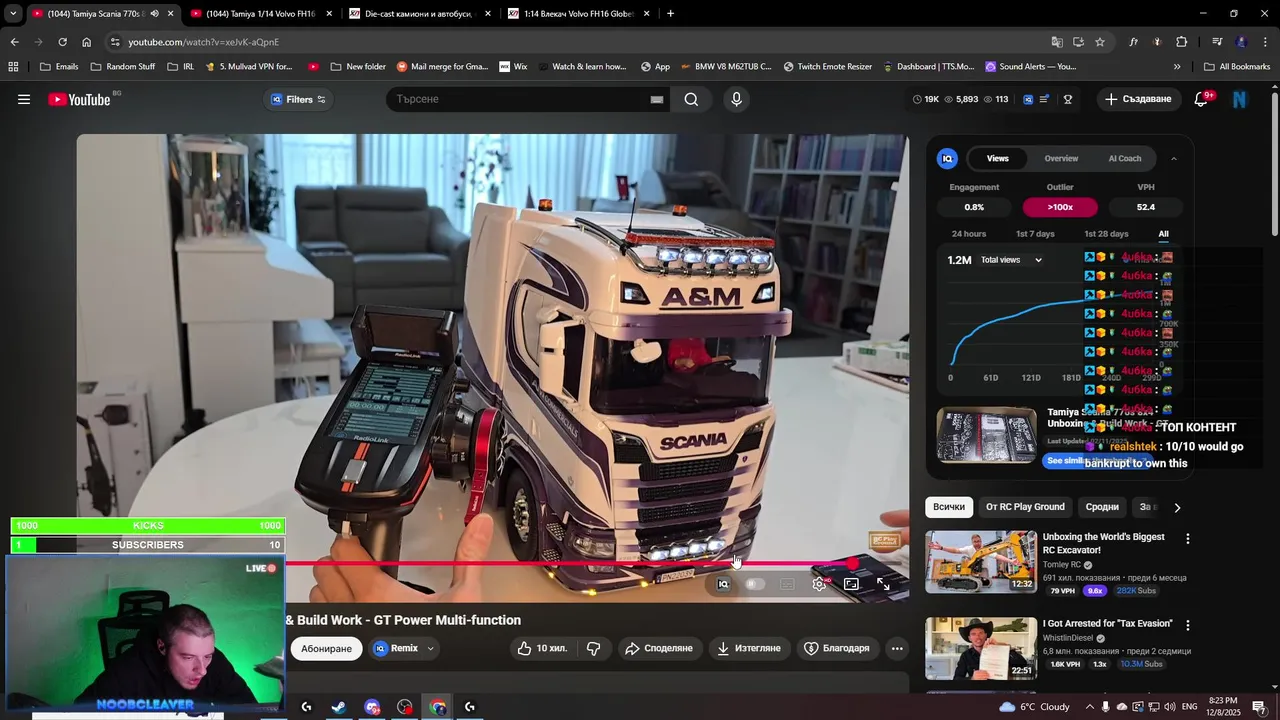The width and height of the screenshot is (1280, 720).
Task: Open the vidIQ trophy icon
Action: tap(1068, 99)
